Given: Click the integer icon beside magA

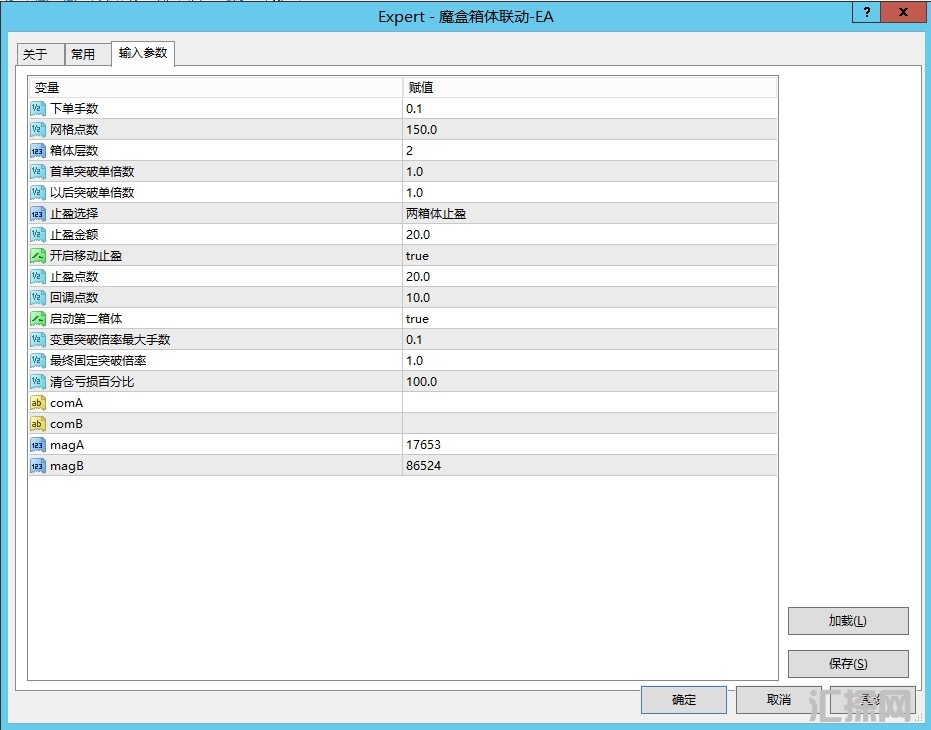Looking at the screenshot, I should tap(37, 445).
